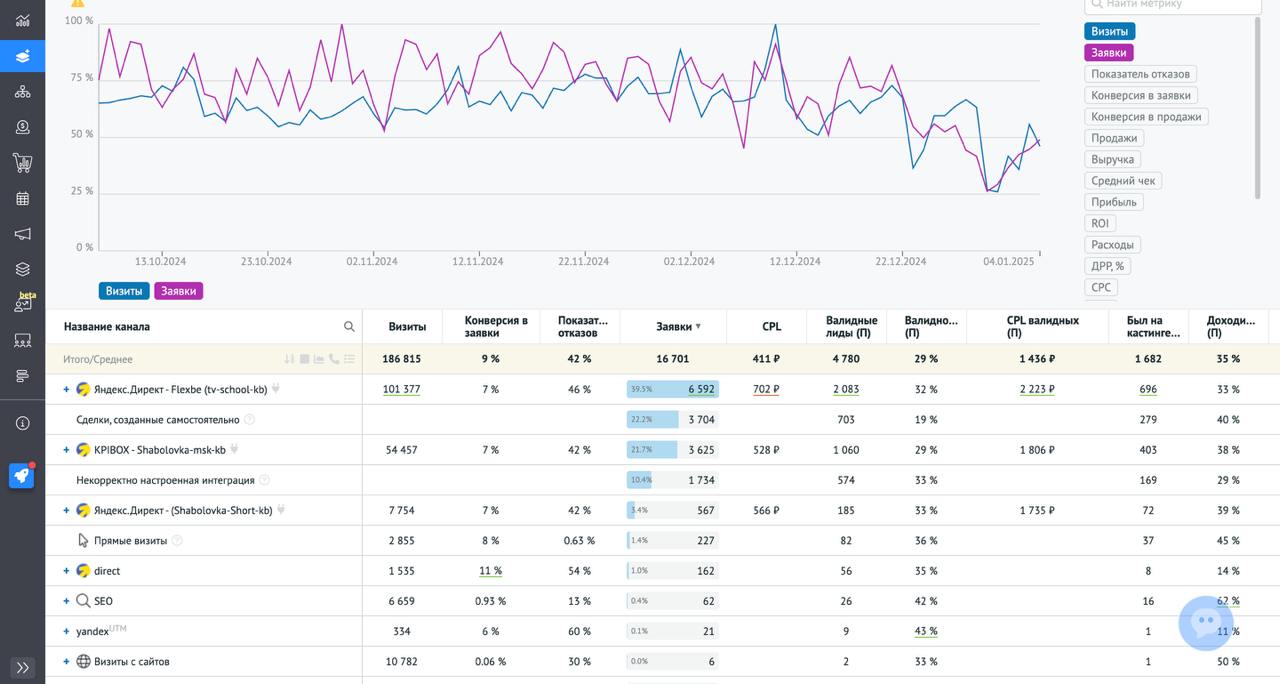Open the calendar grid sidebar icon
This screenshot has height=684, width=1280.
(22, 198)
